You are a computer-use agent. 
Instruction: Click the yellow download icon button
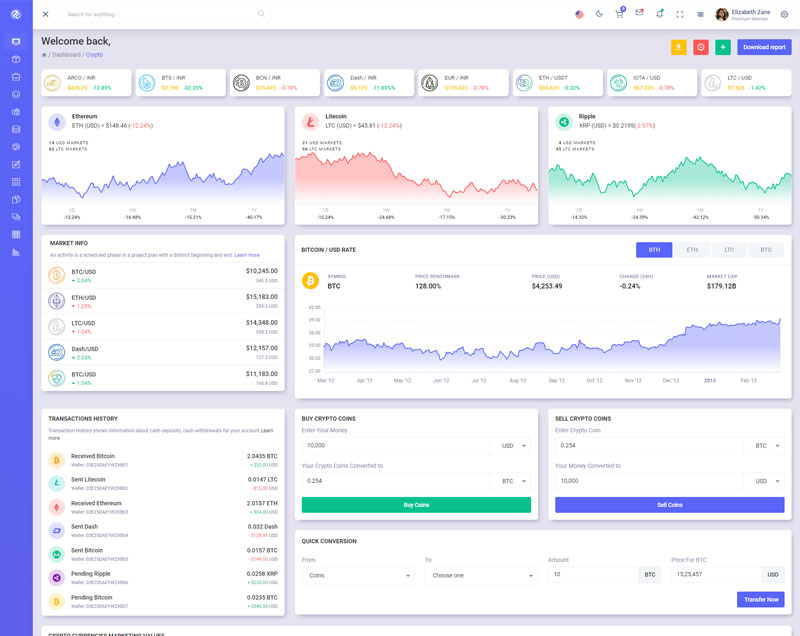coord(679,47)
